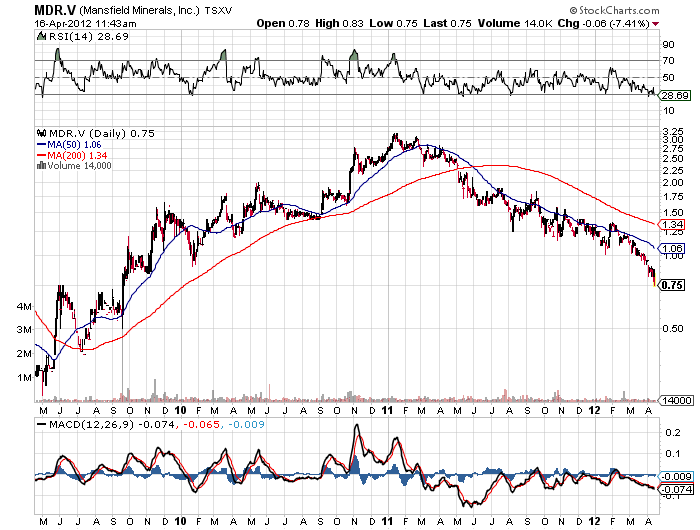Click the -0.009 tag on the MACD right axis
Viewport: 700px width, 530px height.
(677, 476)
